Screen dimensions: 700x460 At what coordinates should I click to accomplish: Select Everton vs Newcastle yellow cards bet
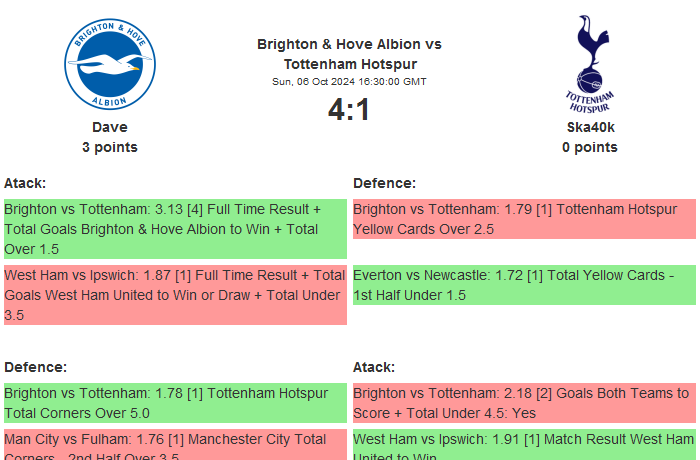[524, 285]
